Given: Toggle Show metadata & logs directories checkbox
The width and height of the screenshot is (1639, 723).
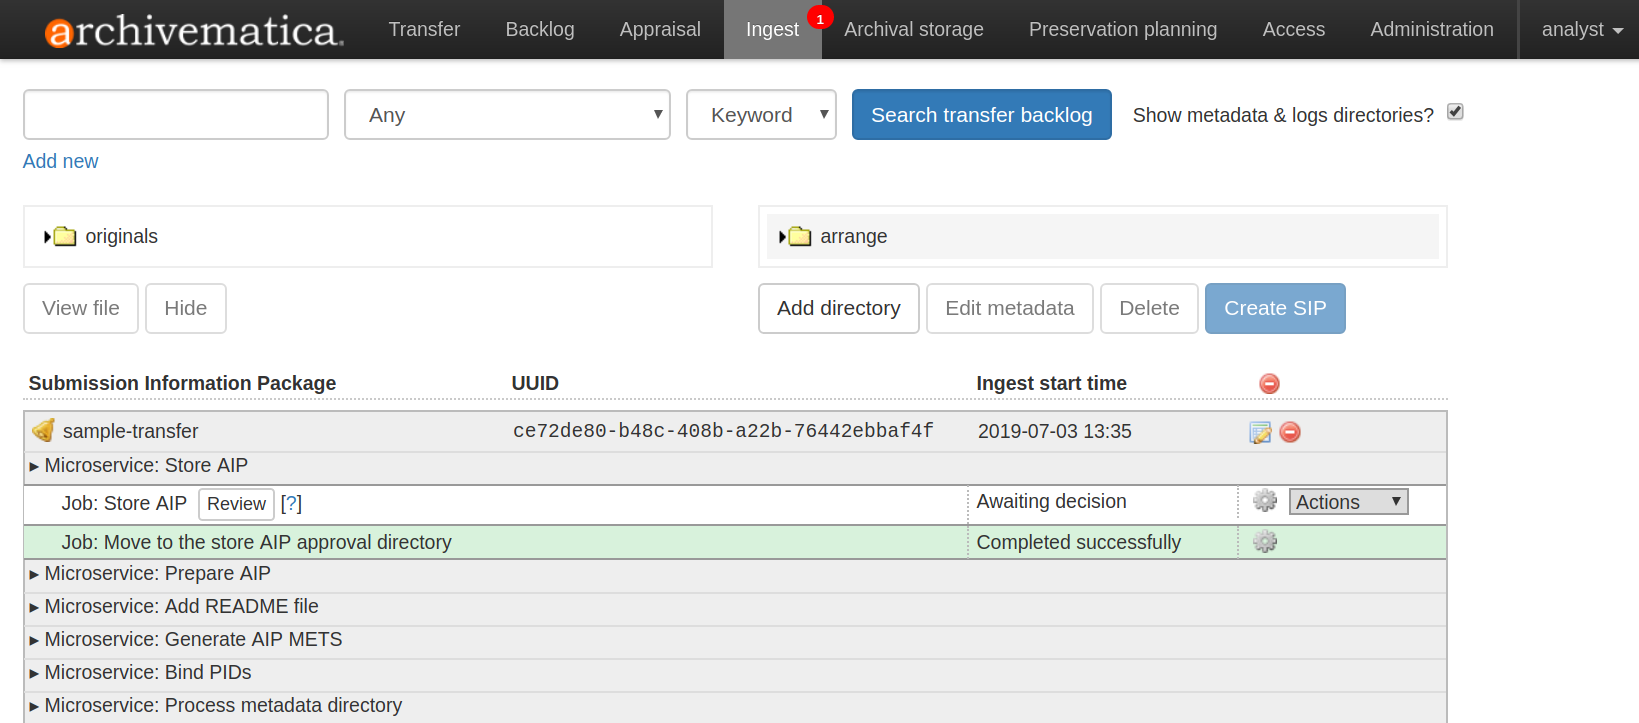Looking at the screenshot, I should 1455,112.
